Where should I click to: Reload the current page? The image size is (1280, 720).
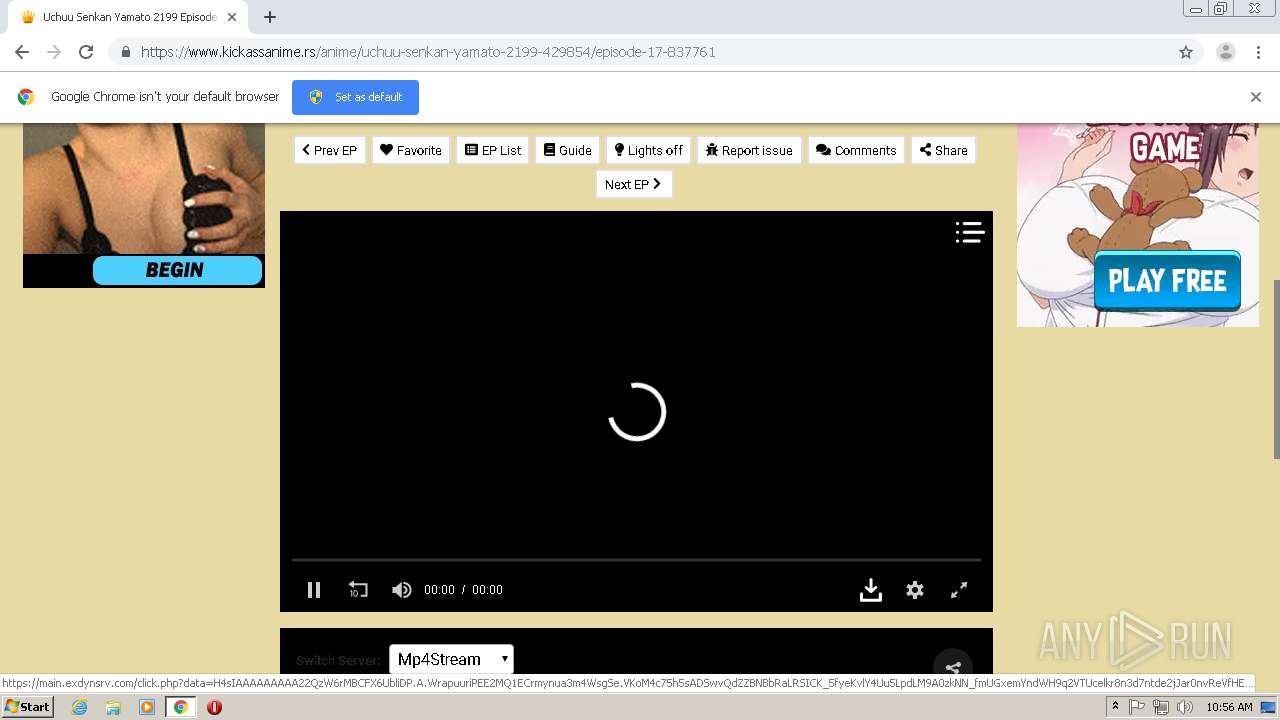click(86, 52)
